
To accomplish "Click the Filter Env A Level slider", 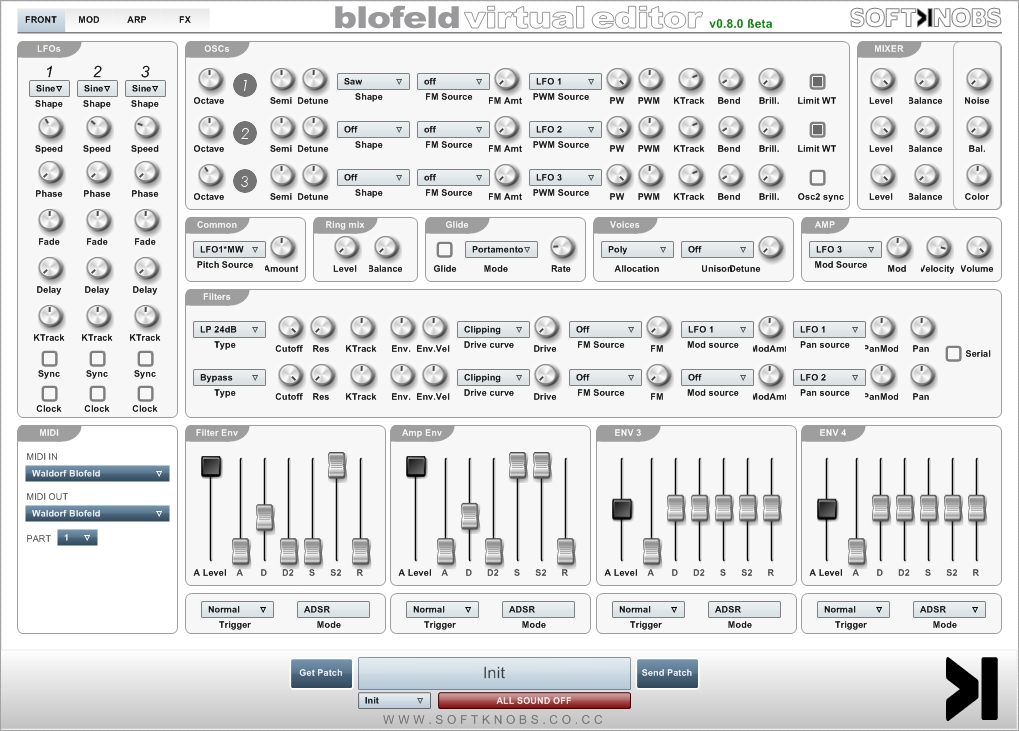I will [211, 466].
